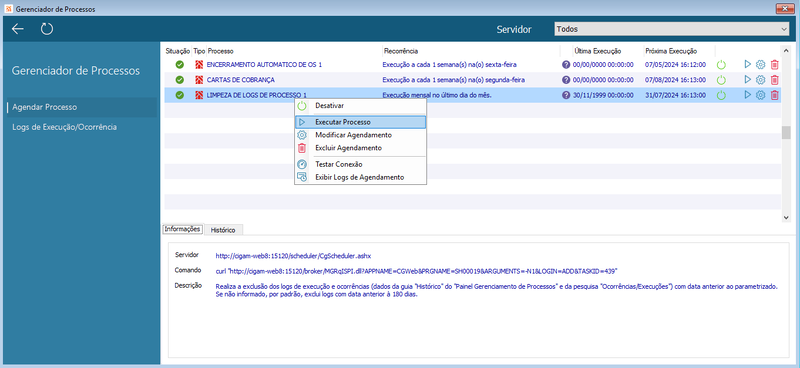Choose Exibir Logs de Agendamento menu entry
The width and height of the screenshot is (800, 368).
(x=360, y=177)
